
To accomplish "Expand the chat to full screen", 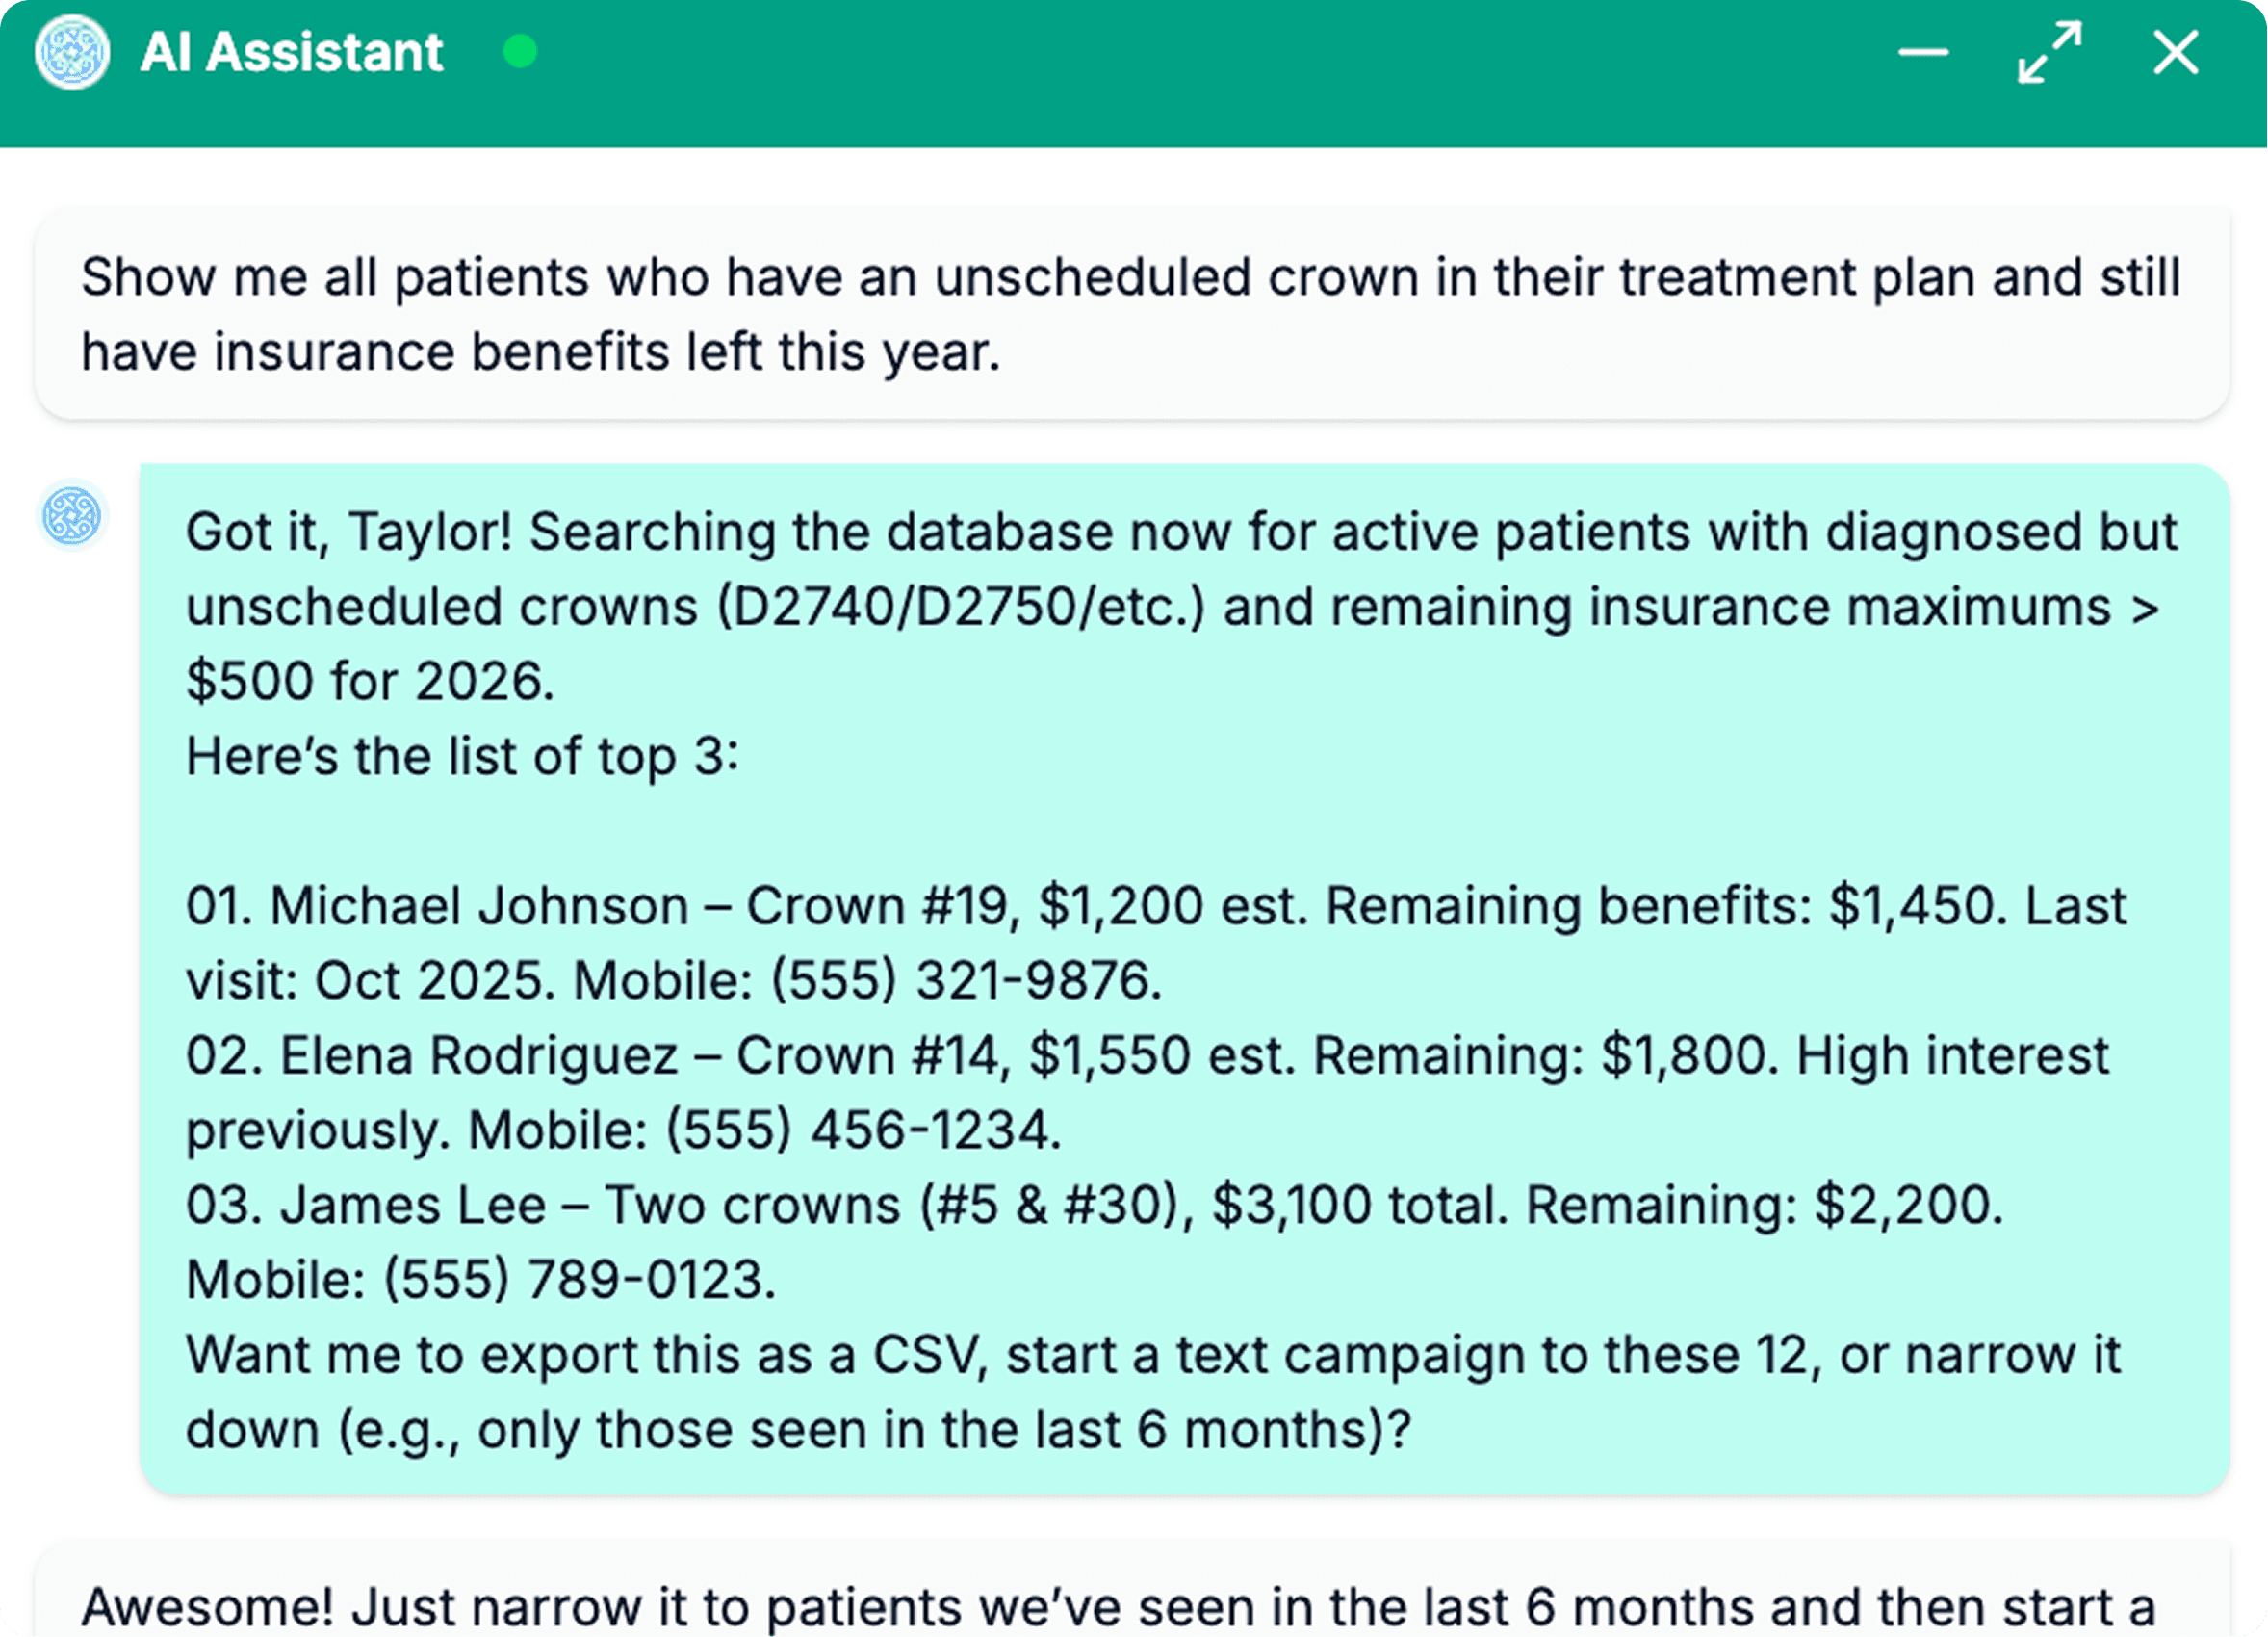I will [x=2049, y=52].
